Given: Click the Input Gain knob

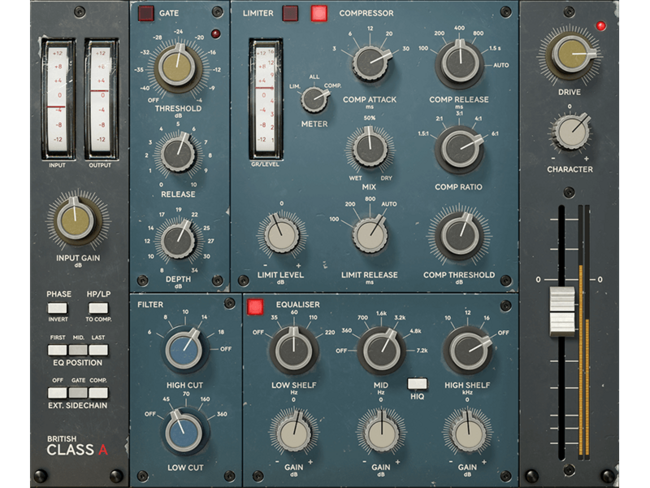Looking at the screenshot, I should pyautogui.click(x=76, y=221).
